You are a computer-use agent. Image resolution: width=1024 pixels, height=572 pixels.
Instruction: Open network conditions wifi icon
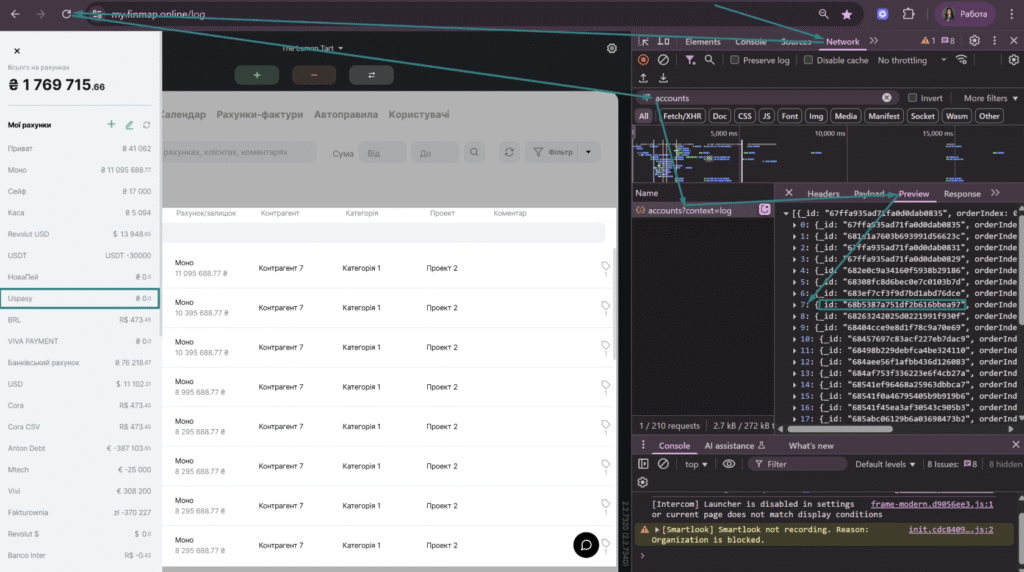[961, 59]
